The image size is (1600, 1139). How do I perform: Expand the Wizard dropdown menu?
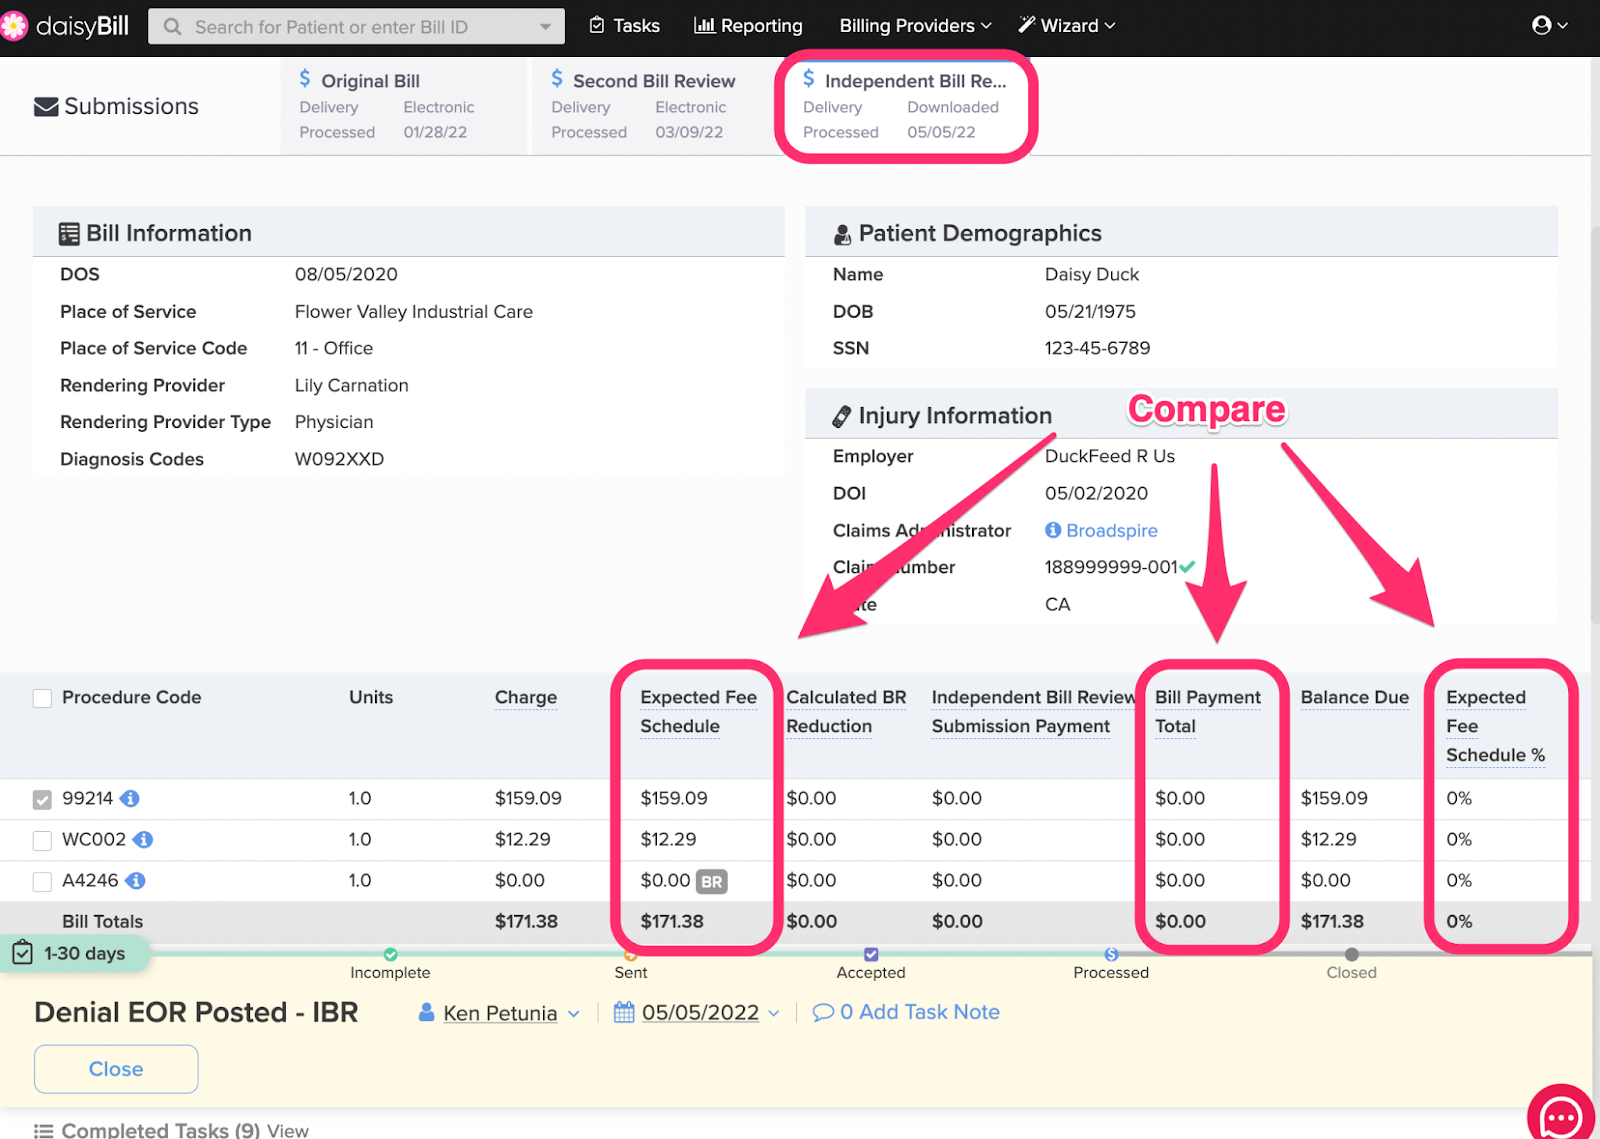1067,25
